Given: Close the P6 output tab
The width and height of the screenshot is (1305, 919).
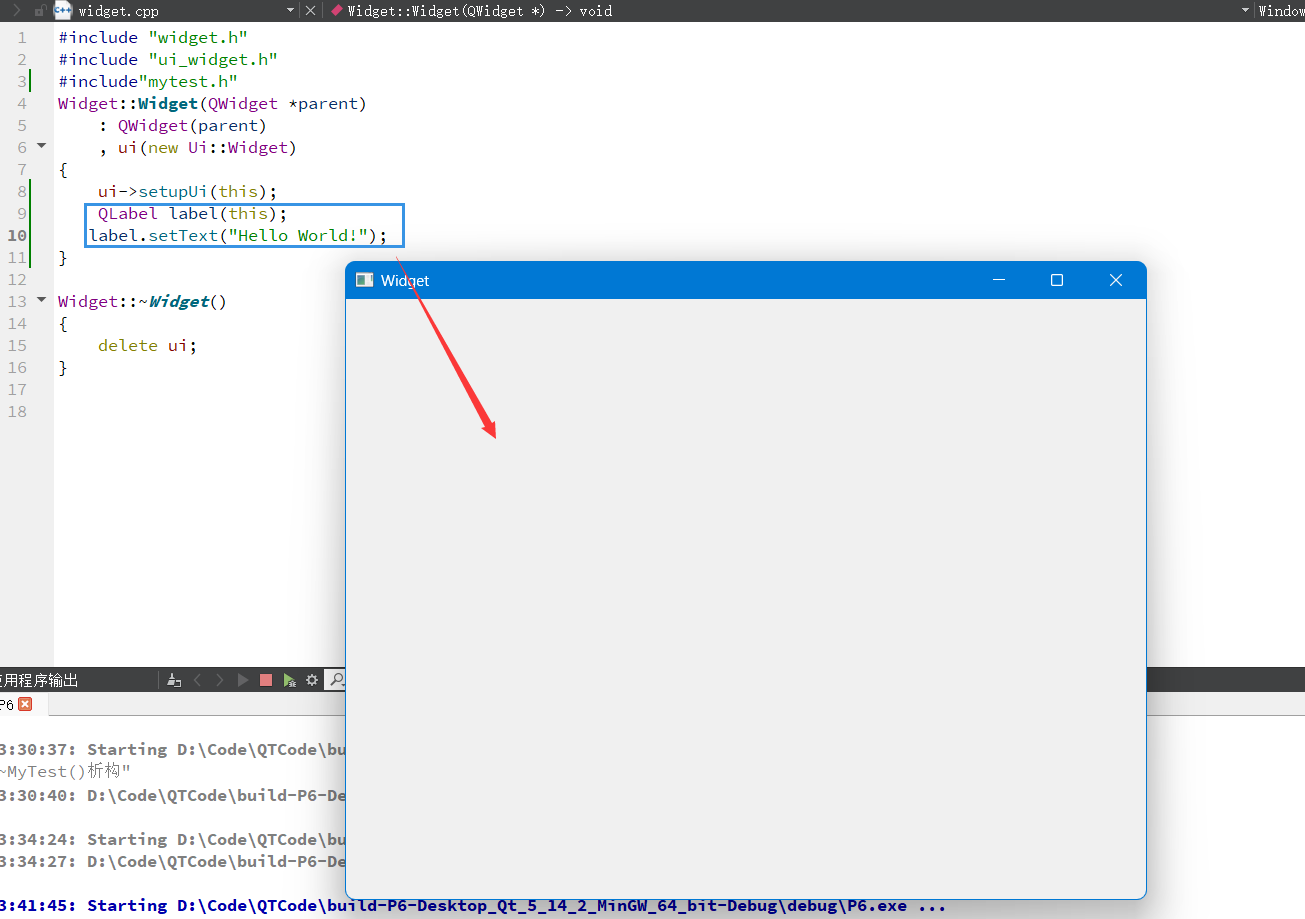Looking at the screenshot, I should pyautogui.click(x=26, y=704).
